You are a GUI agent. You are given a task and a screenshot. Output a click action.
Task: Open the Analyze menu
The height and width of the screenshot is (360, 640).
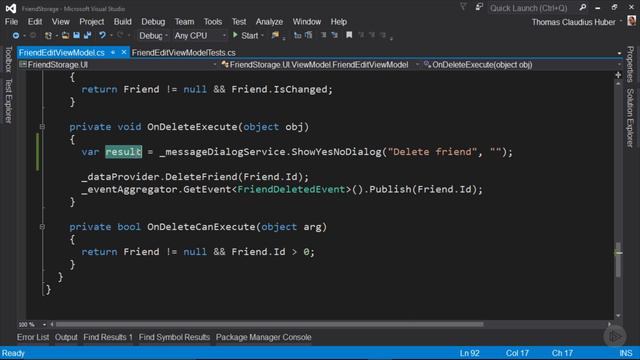pyautogui.click(x=269, y=22)
